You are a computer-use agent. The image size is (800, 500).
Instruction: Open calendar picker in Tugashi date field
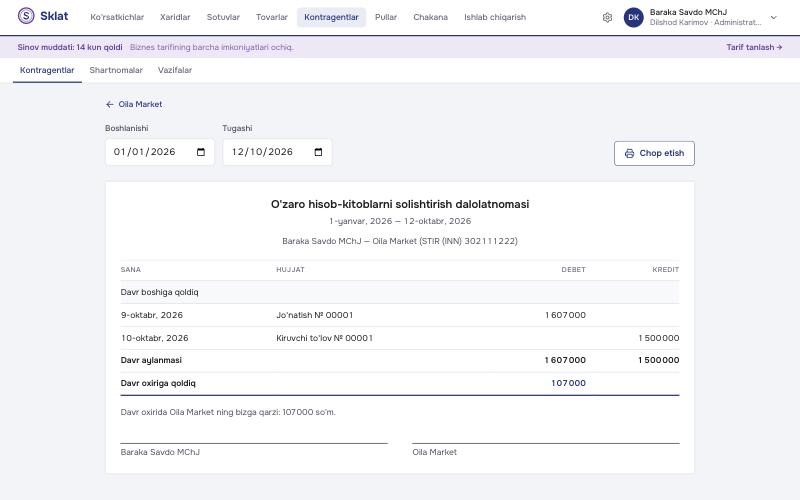(x=318, y=152)
